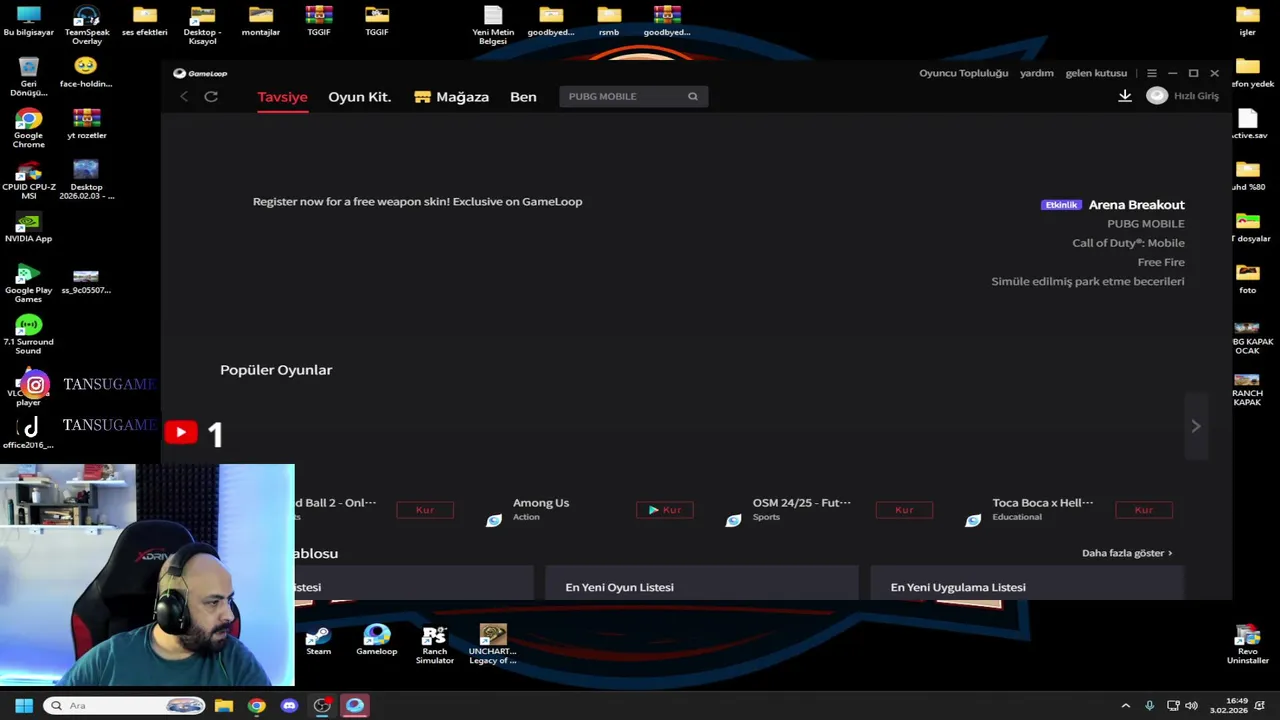The width and height of the screenshot is (1280, 720).
Task: Open NVIDIA App desktop icon
Action: tap(28, 227)
